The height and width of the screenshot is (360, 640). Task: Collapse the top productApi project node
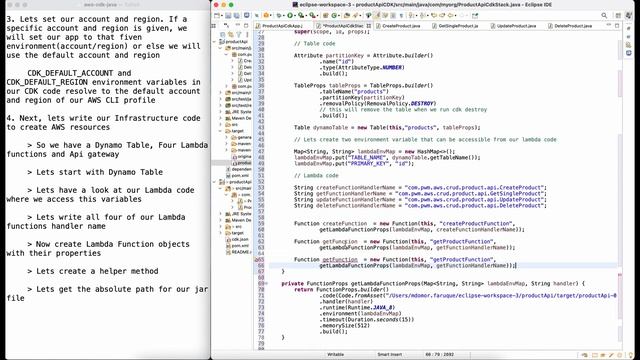(215, 42)
